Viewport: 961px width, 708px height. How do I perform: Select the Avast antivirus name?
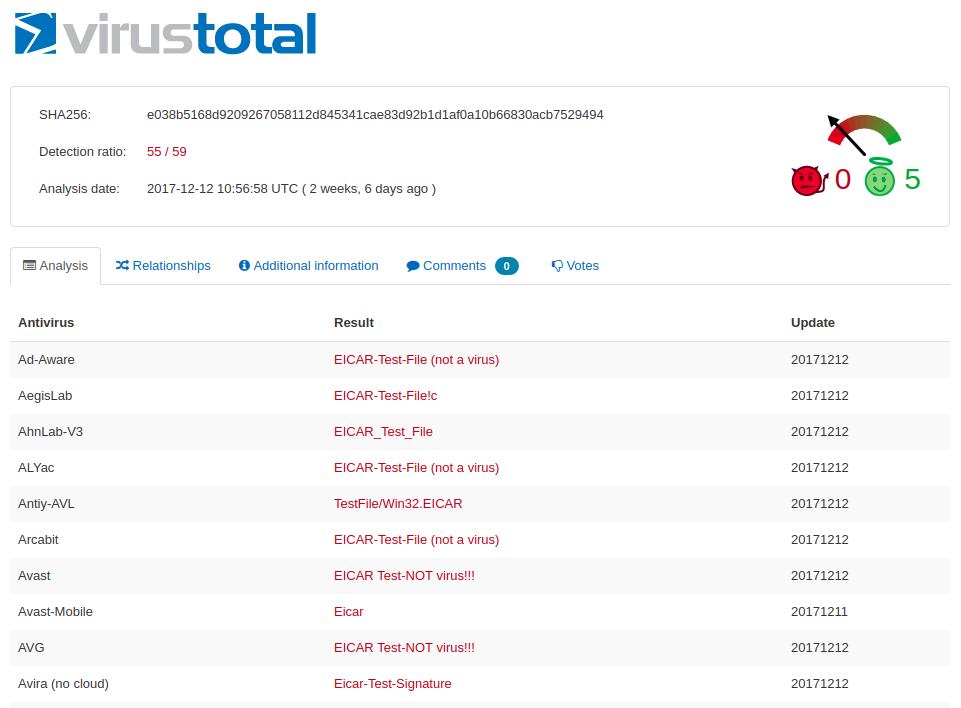pyautogui.click(x=34, y=576)
